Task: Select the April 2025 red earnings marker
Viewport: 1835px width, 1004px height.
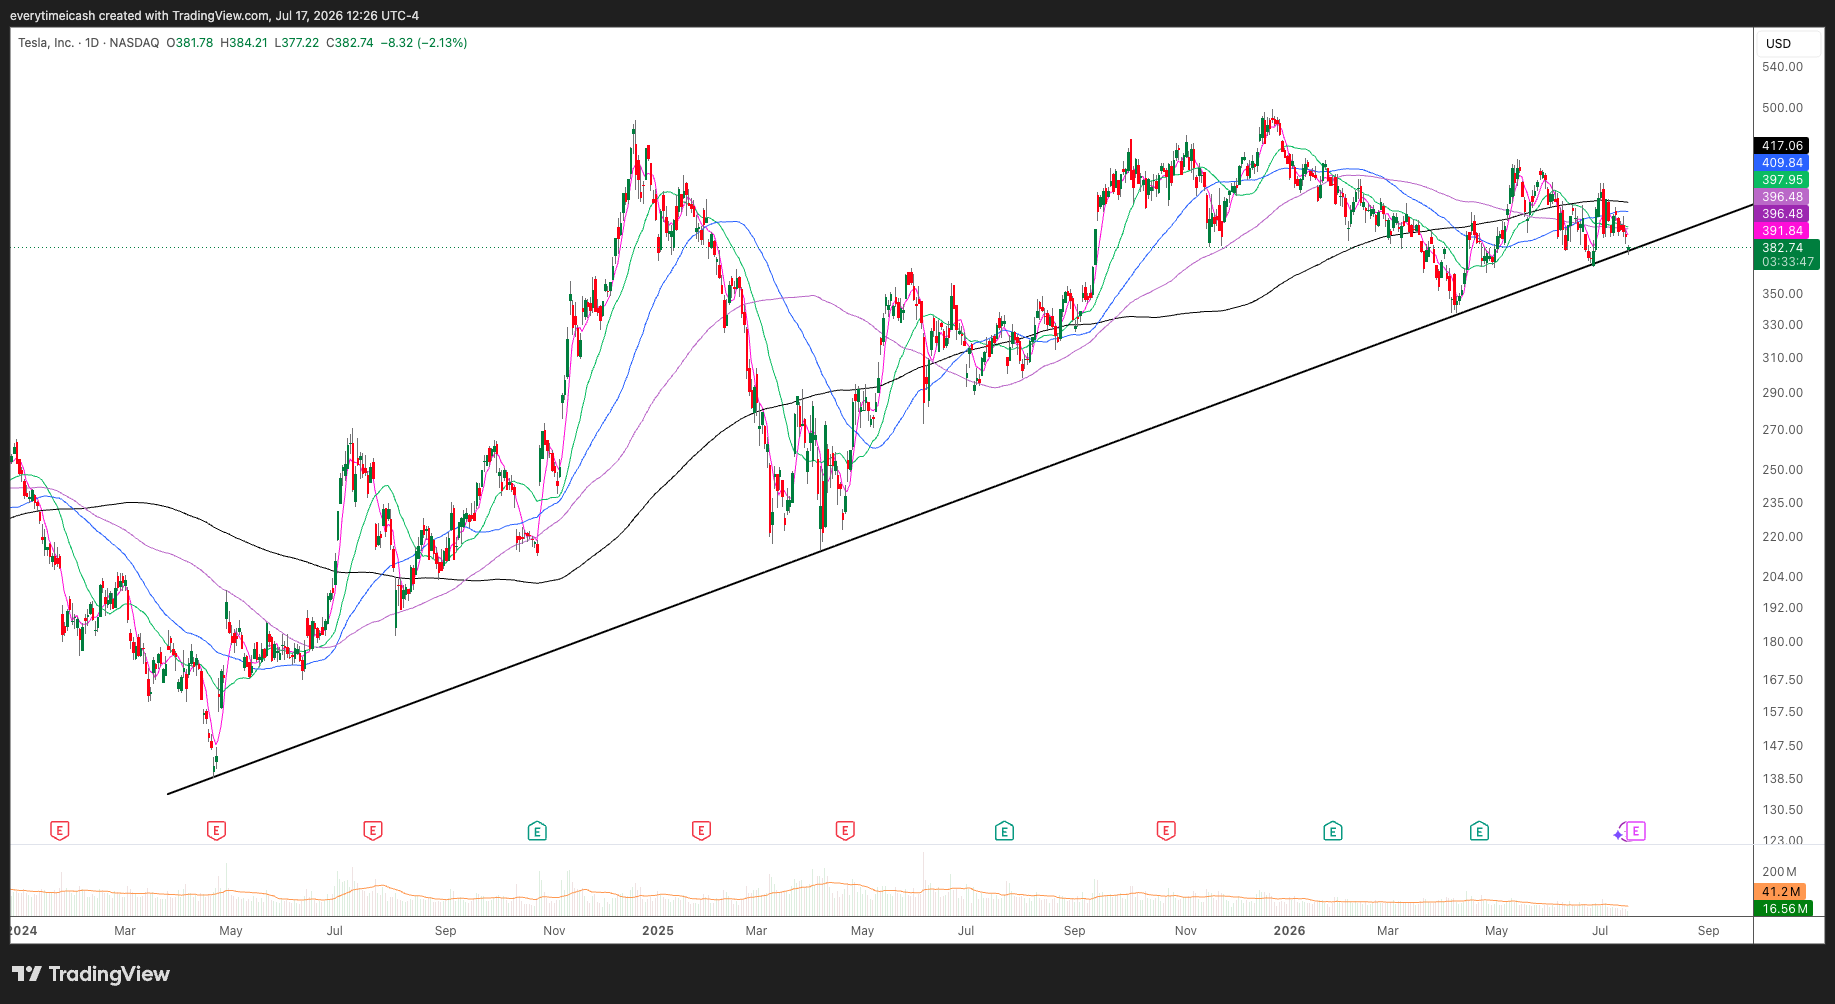Action: pos(845,830)
